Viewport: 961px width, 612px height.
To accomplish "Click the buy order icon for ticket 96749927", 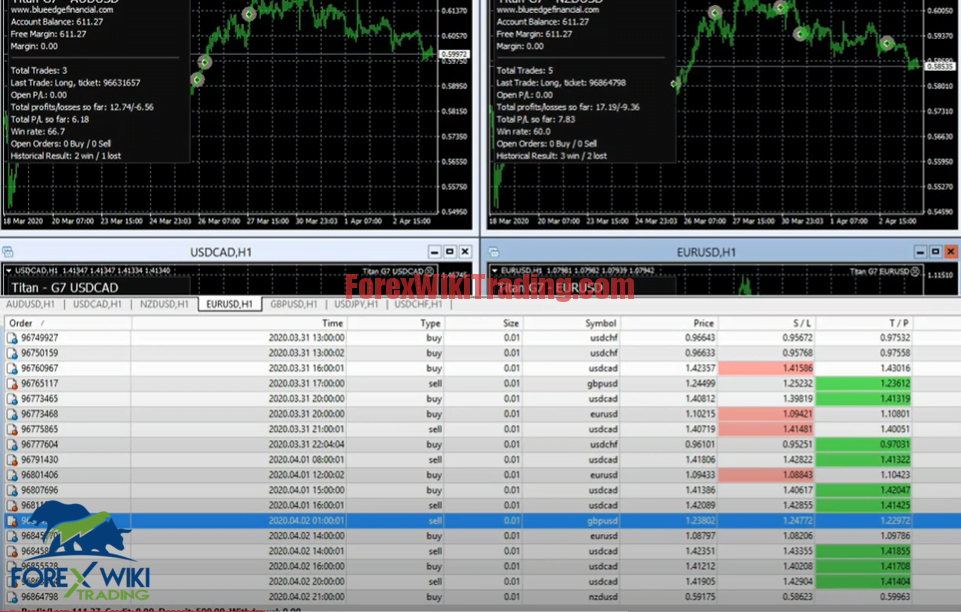I will pyautogui.click(x=12, y=338).
